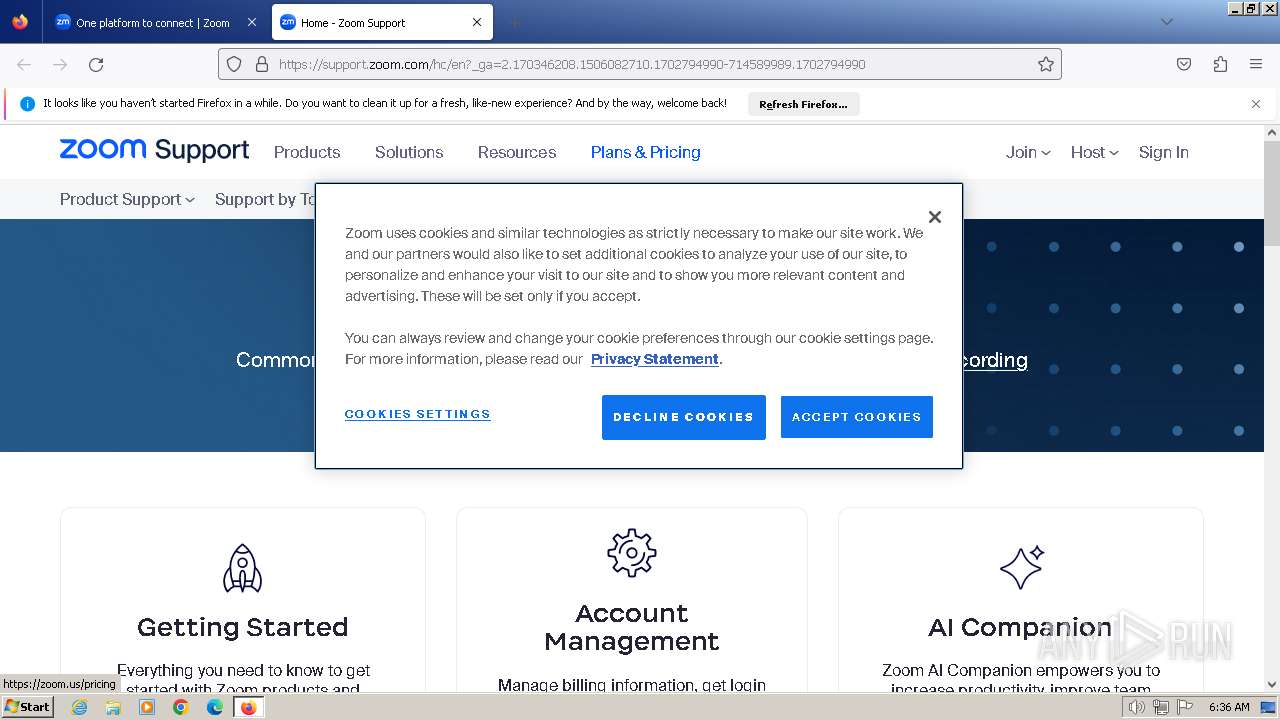This screenshot has width=1280, height=720.
Task: Dismiss the Firefox refresh notification bar
Action: [1256, 104]
